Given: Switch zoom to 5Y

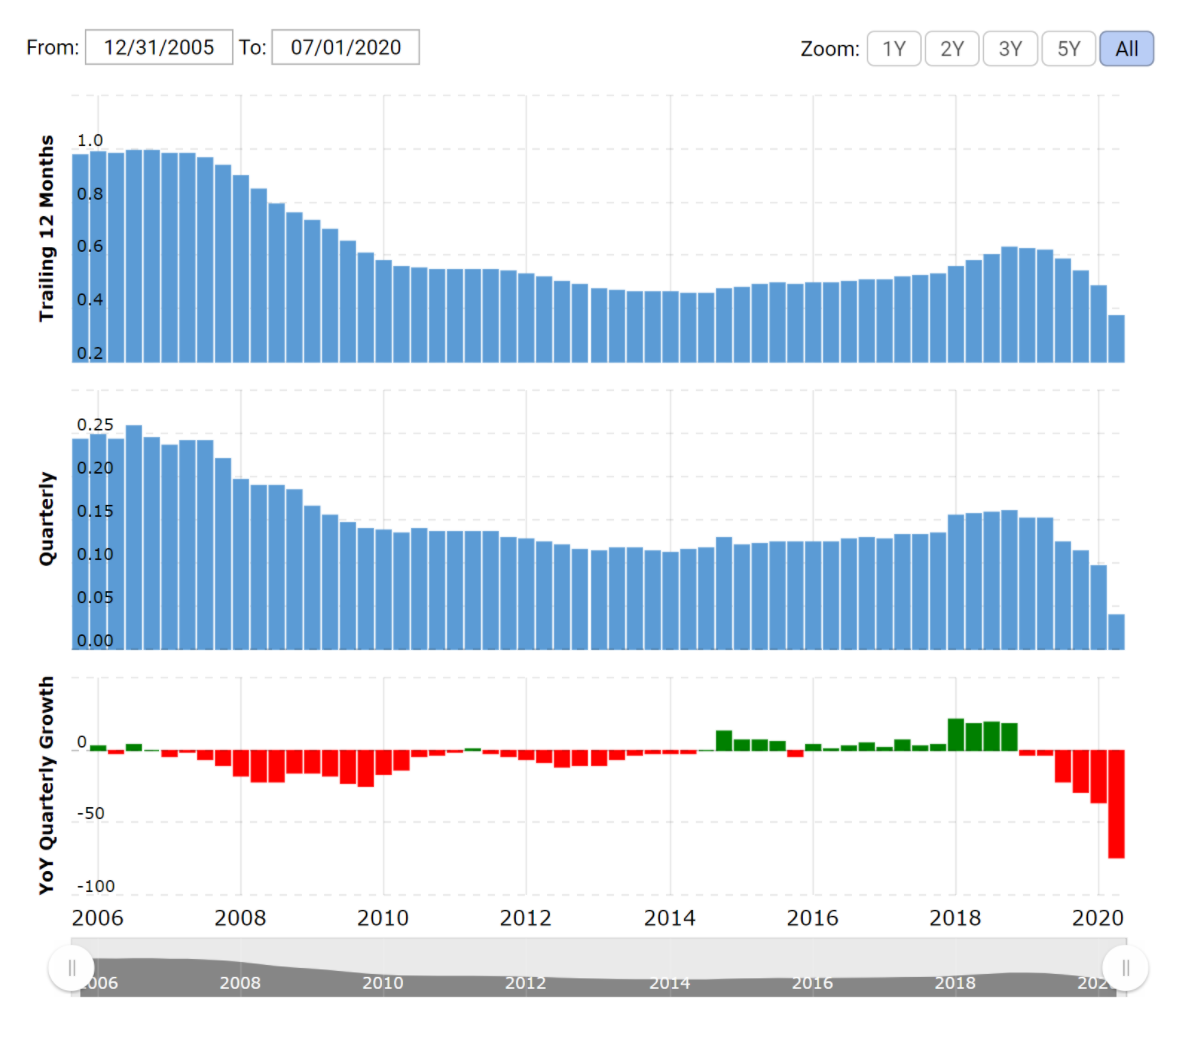Looking at the screenshot, I should [x=1068, y=49].
